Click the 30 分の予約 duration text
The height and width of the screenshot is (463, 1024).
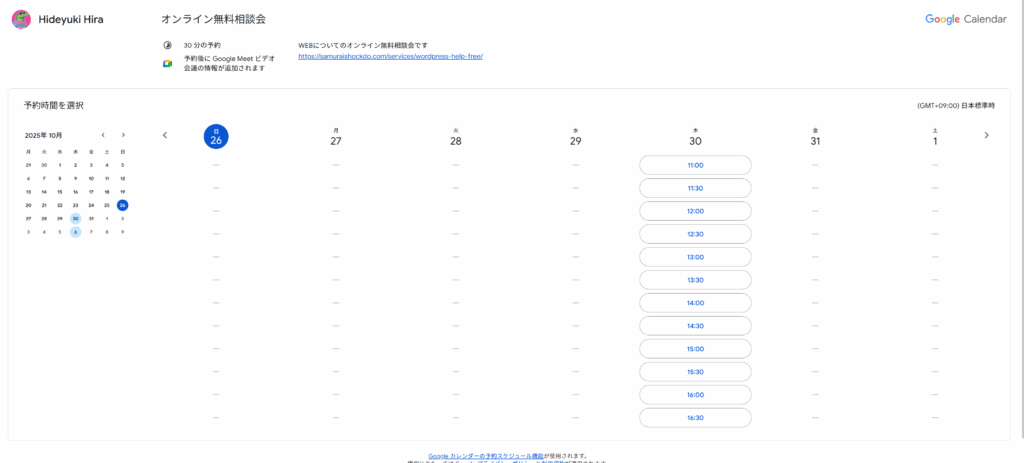(x=202, y=46)
